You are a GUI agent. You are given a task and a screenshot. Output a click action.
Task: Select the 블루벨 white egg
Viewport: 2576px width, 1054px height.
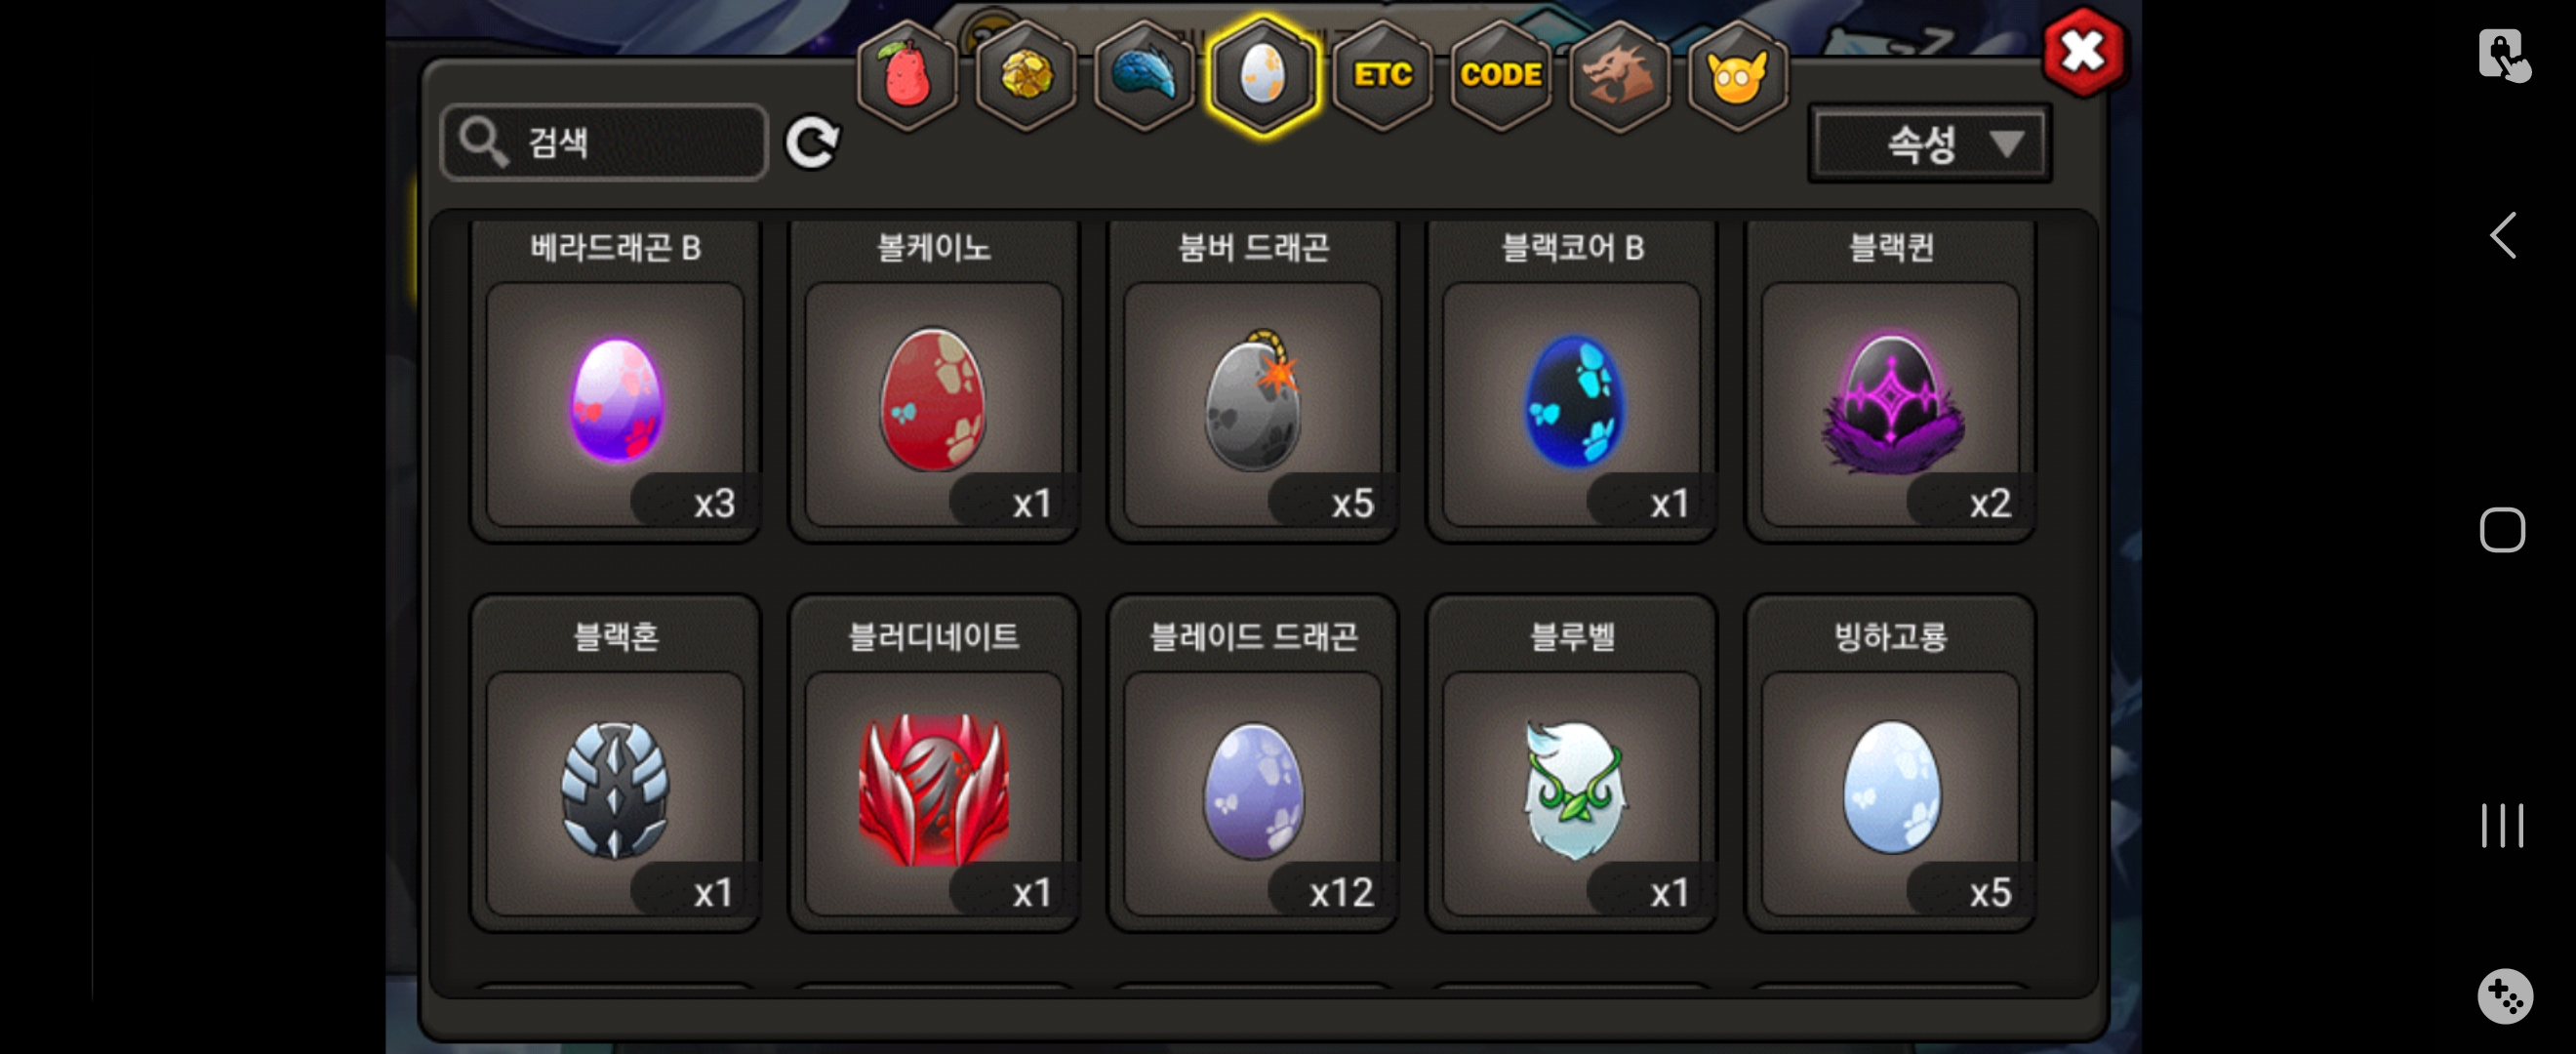(x=1572, y=763)
